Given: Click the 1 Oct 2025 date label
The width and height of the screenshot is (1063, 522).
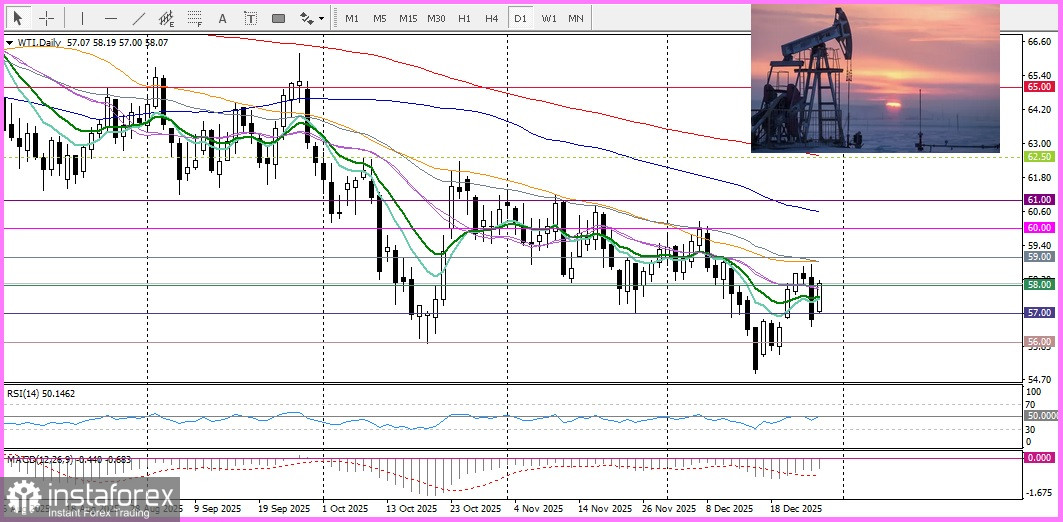Looking at the screenshot, I should click(x=345, y=508).
